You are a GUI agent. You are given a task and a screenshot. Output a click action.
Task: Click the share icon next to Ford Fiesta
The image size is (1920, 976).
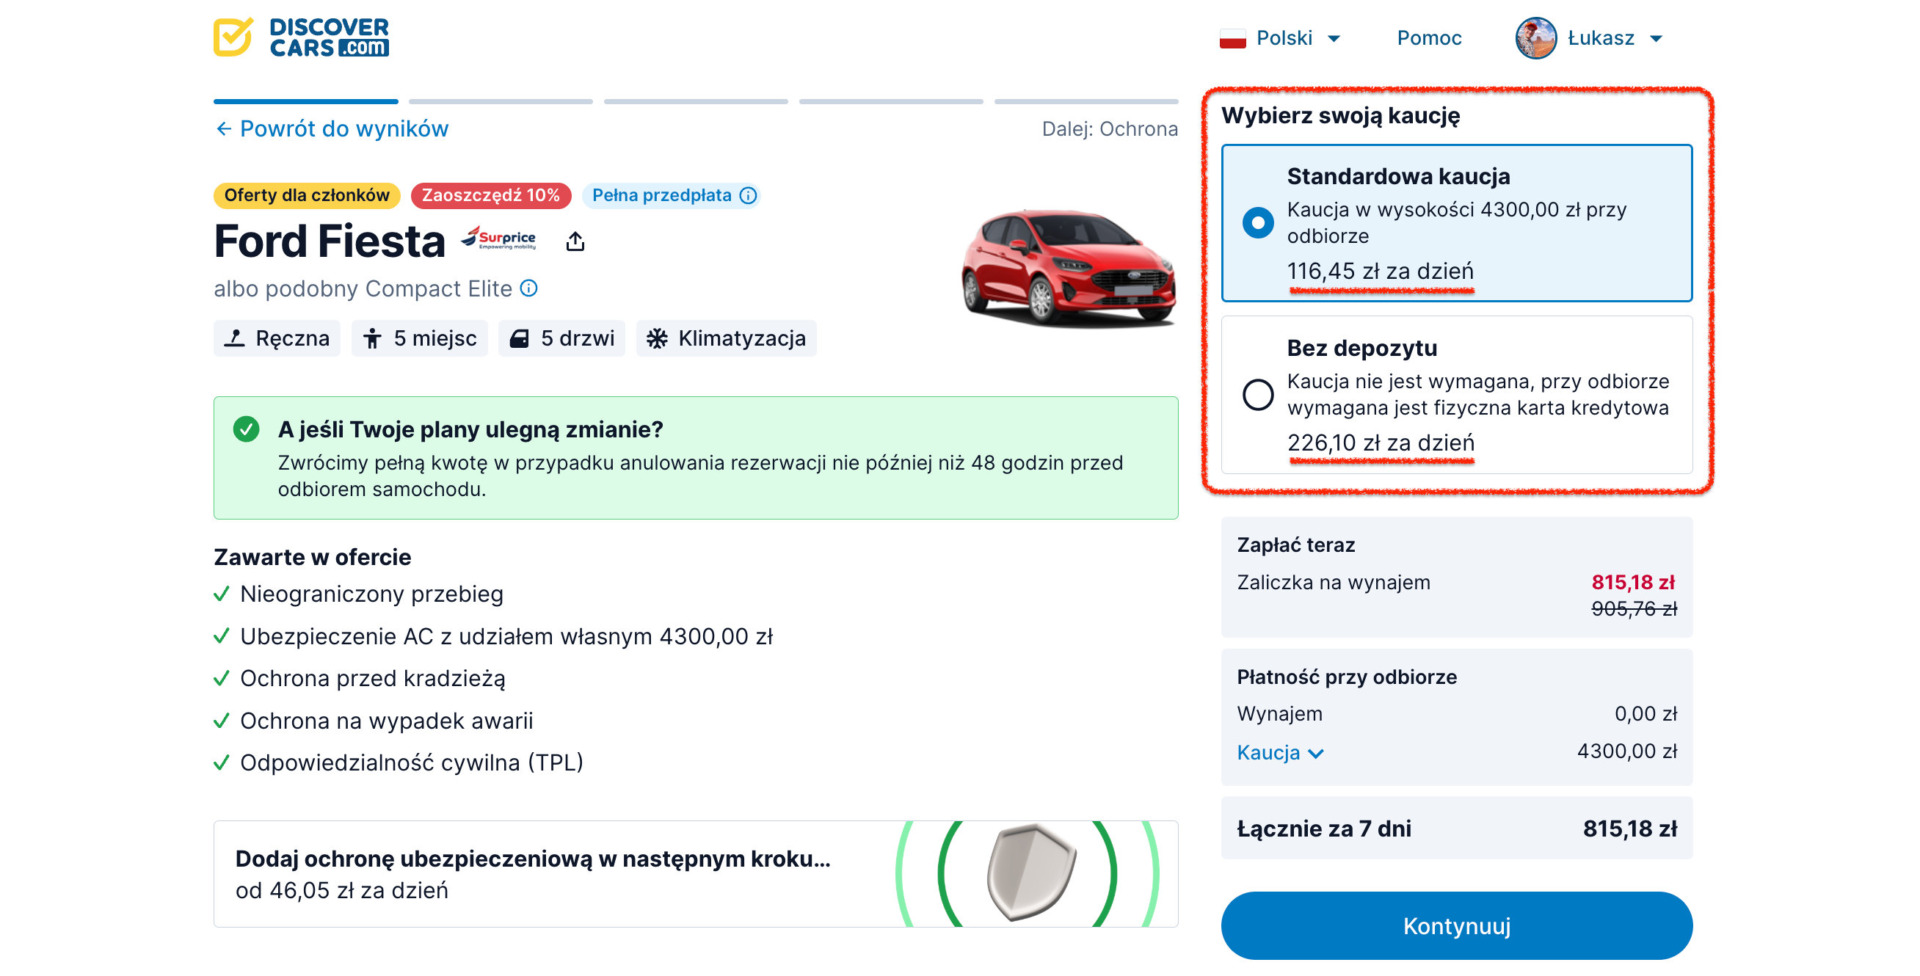click(x=575, y=242)
